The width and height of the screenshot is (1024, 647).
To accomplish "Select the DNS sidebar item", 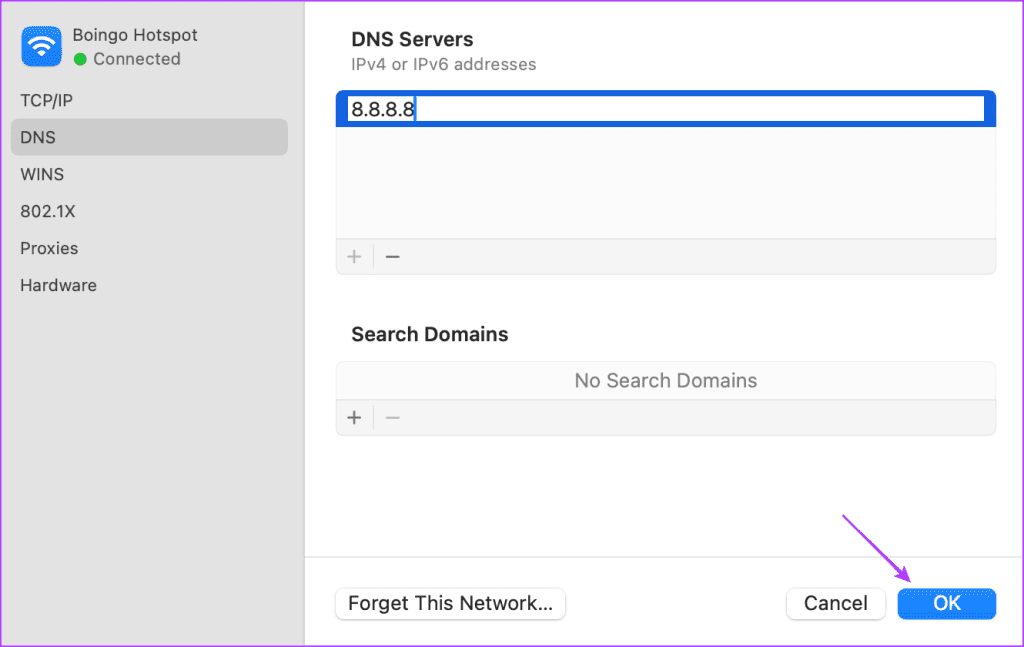I will click(38, 137).
